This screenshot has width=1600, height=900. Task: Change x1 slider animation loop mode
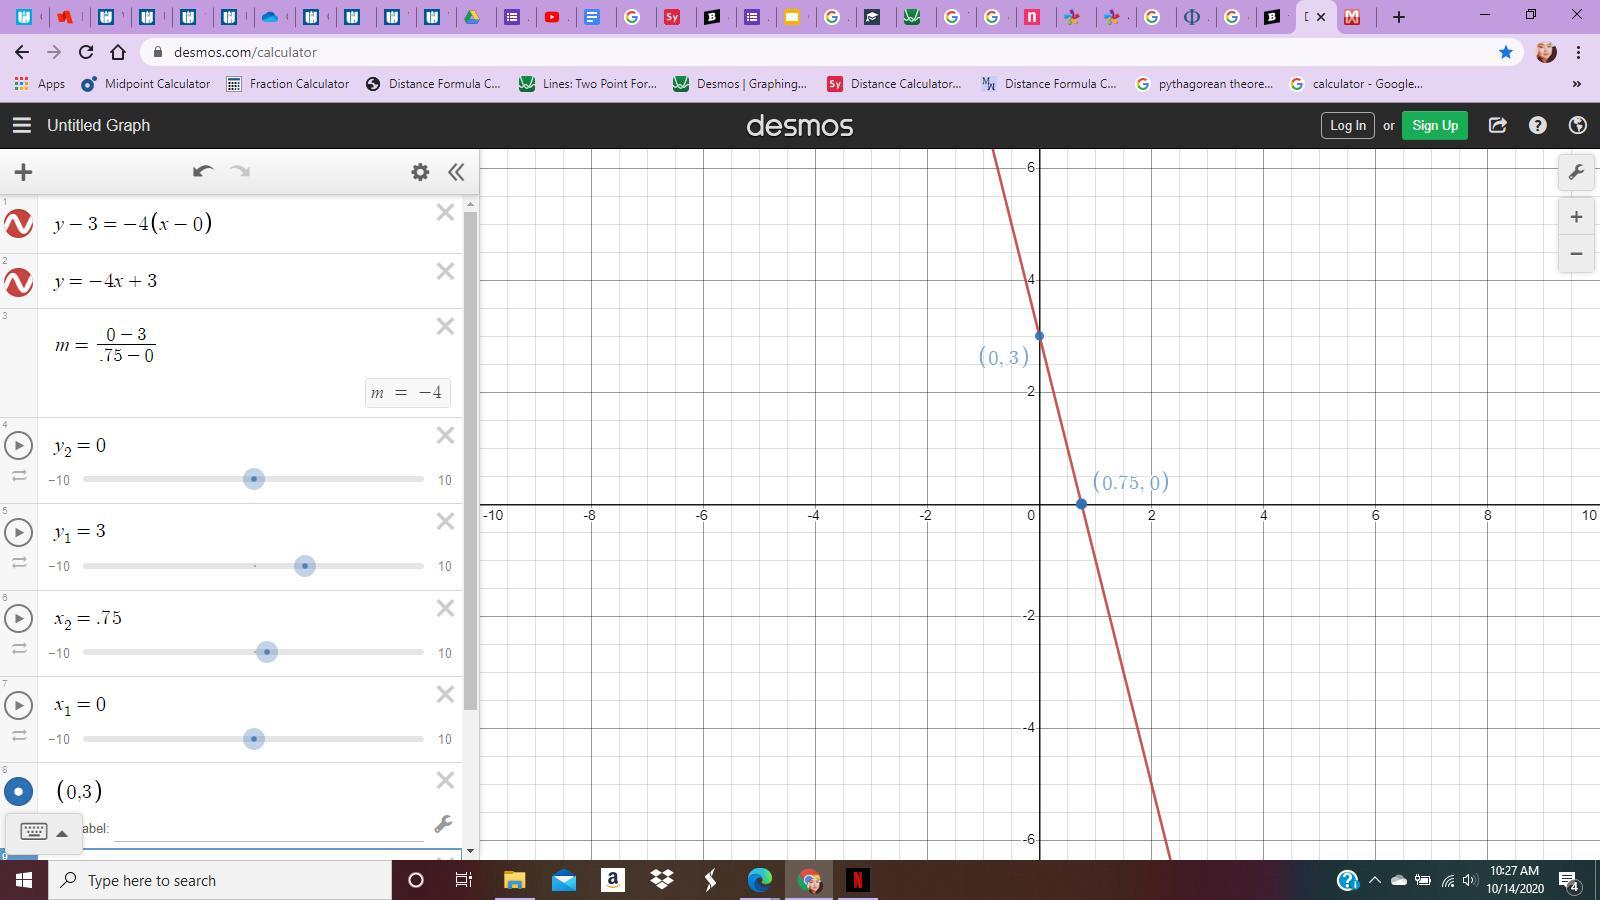point(19,735)
